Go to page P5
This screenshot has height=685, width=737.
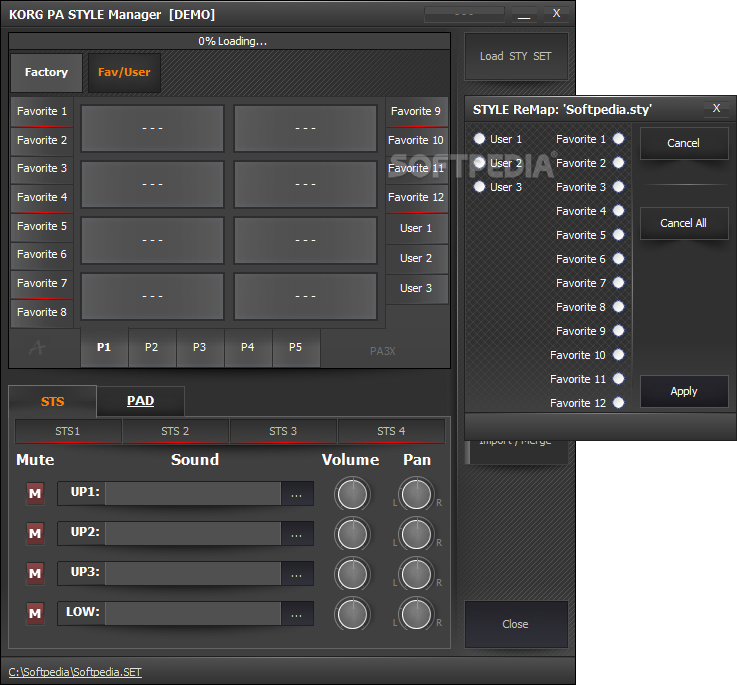click(x=296, y=347)
